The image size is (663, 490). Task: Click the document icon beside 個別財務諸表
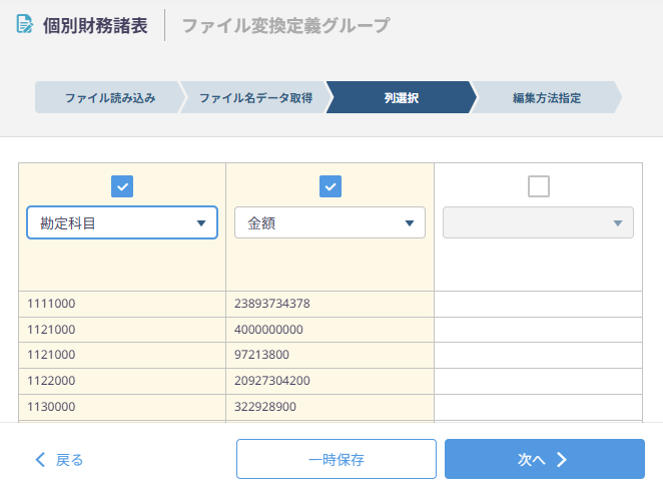pos(24,24)
